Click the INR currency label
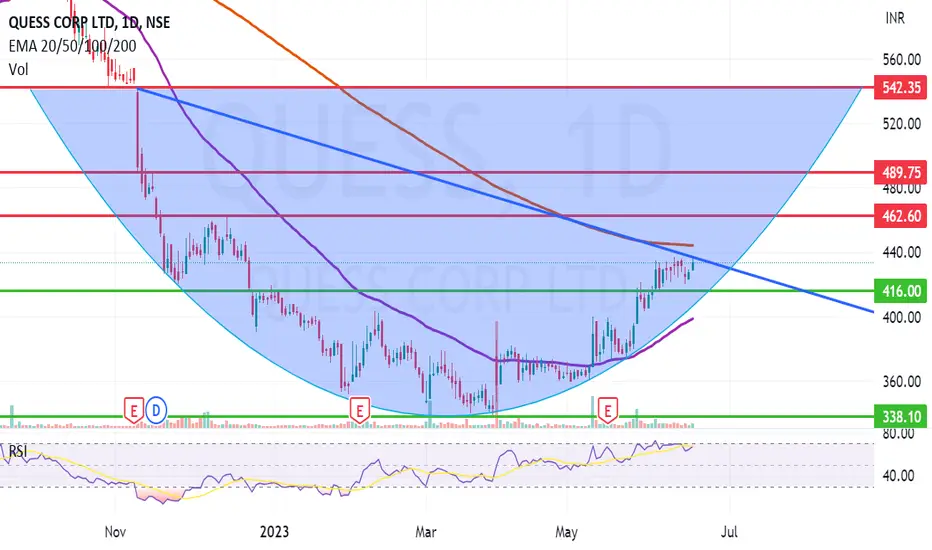Viewport: 932px width, 550px height. (895, 18)
